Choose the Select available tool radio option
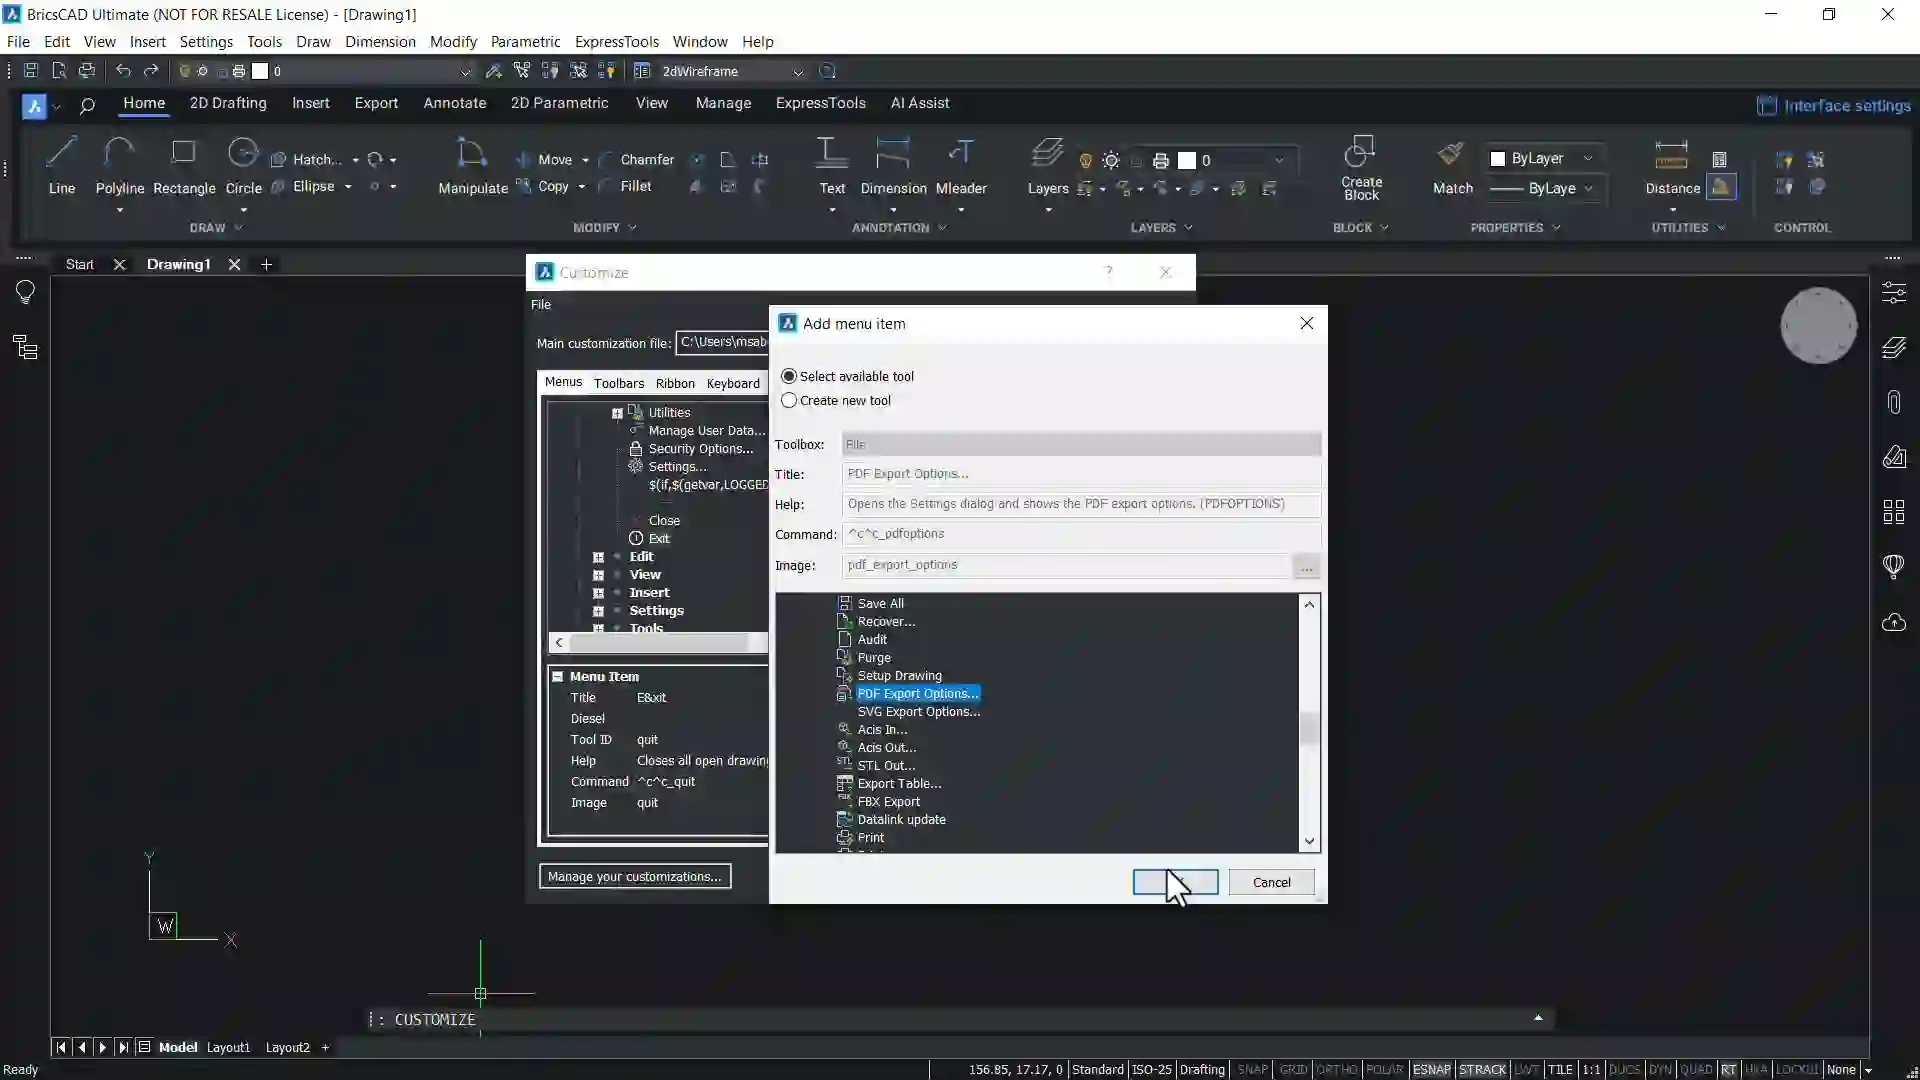 tap(790, 376)
